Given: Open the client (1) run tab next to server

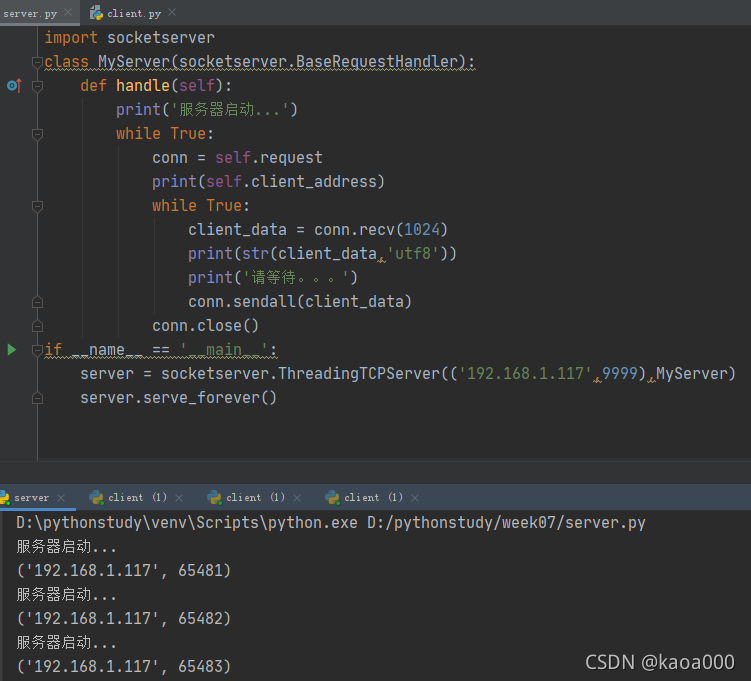Looking at the screenshot, I should [137, 498].
